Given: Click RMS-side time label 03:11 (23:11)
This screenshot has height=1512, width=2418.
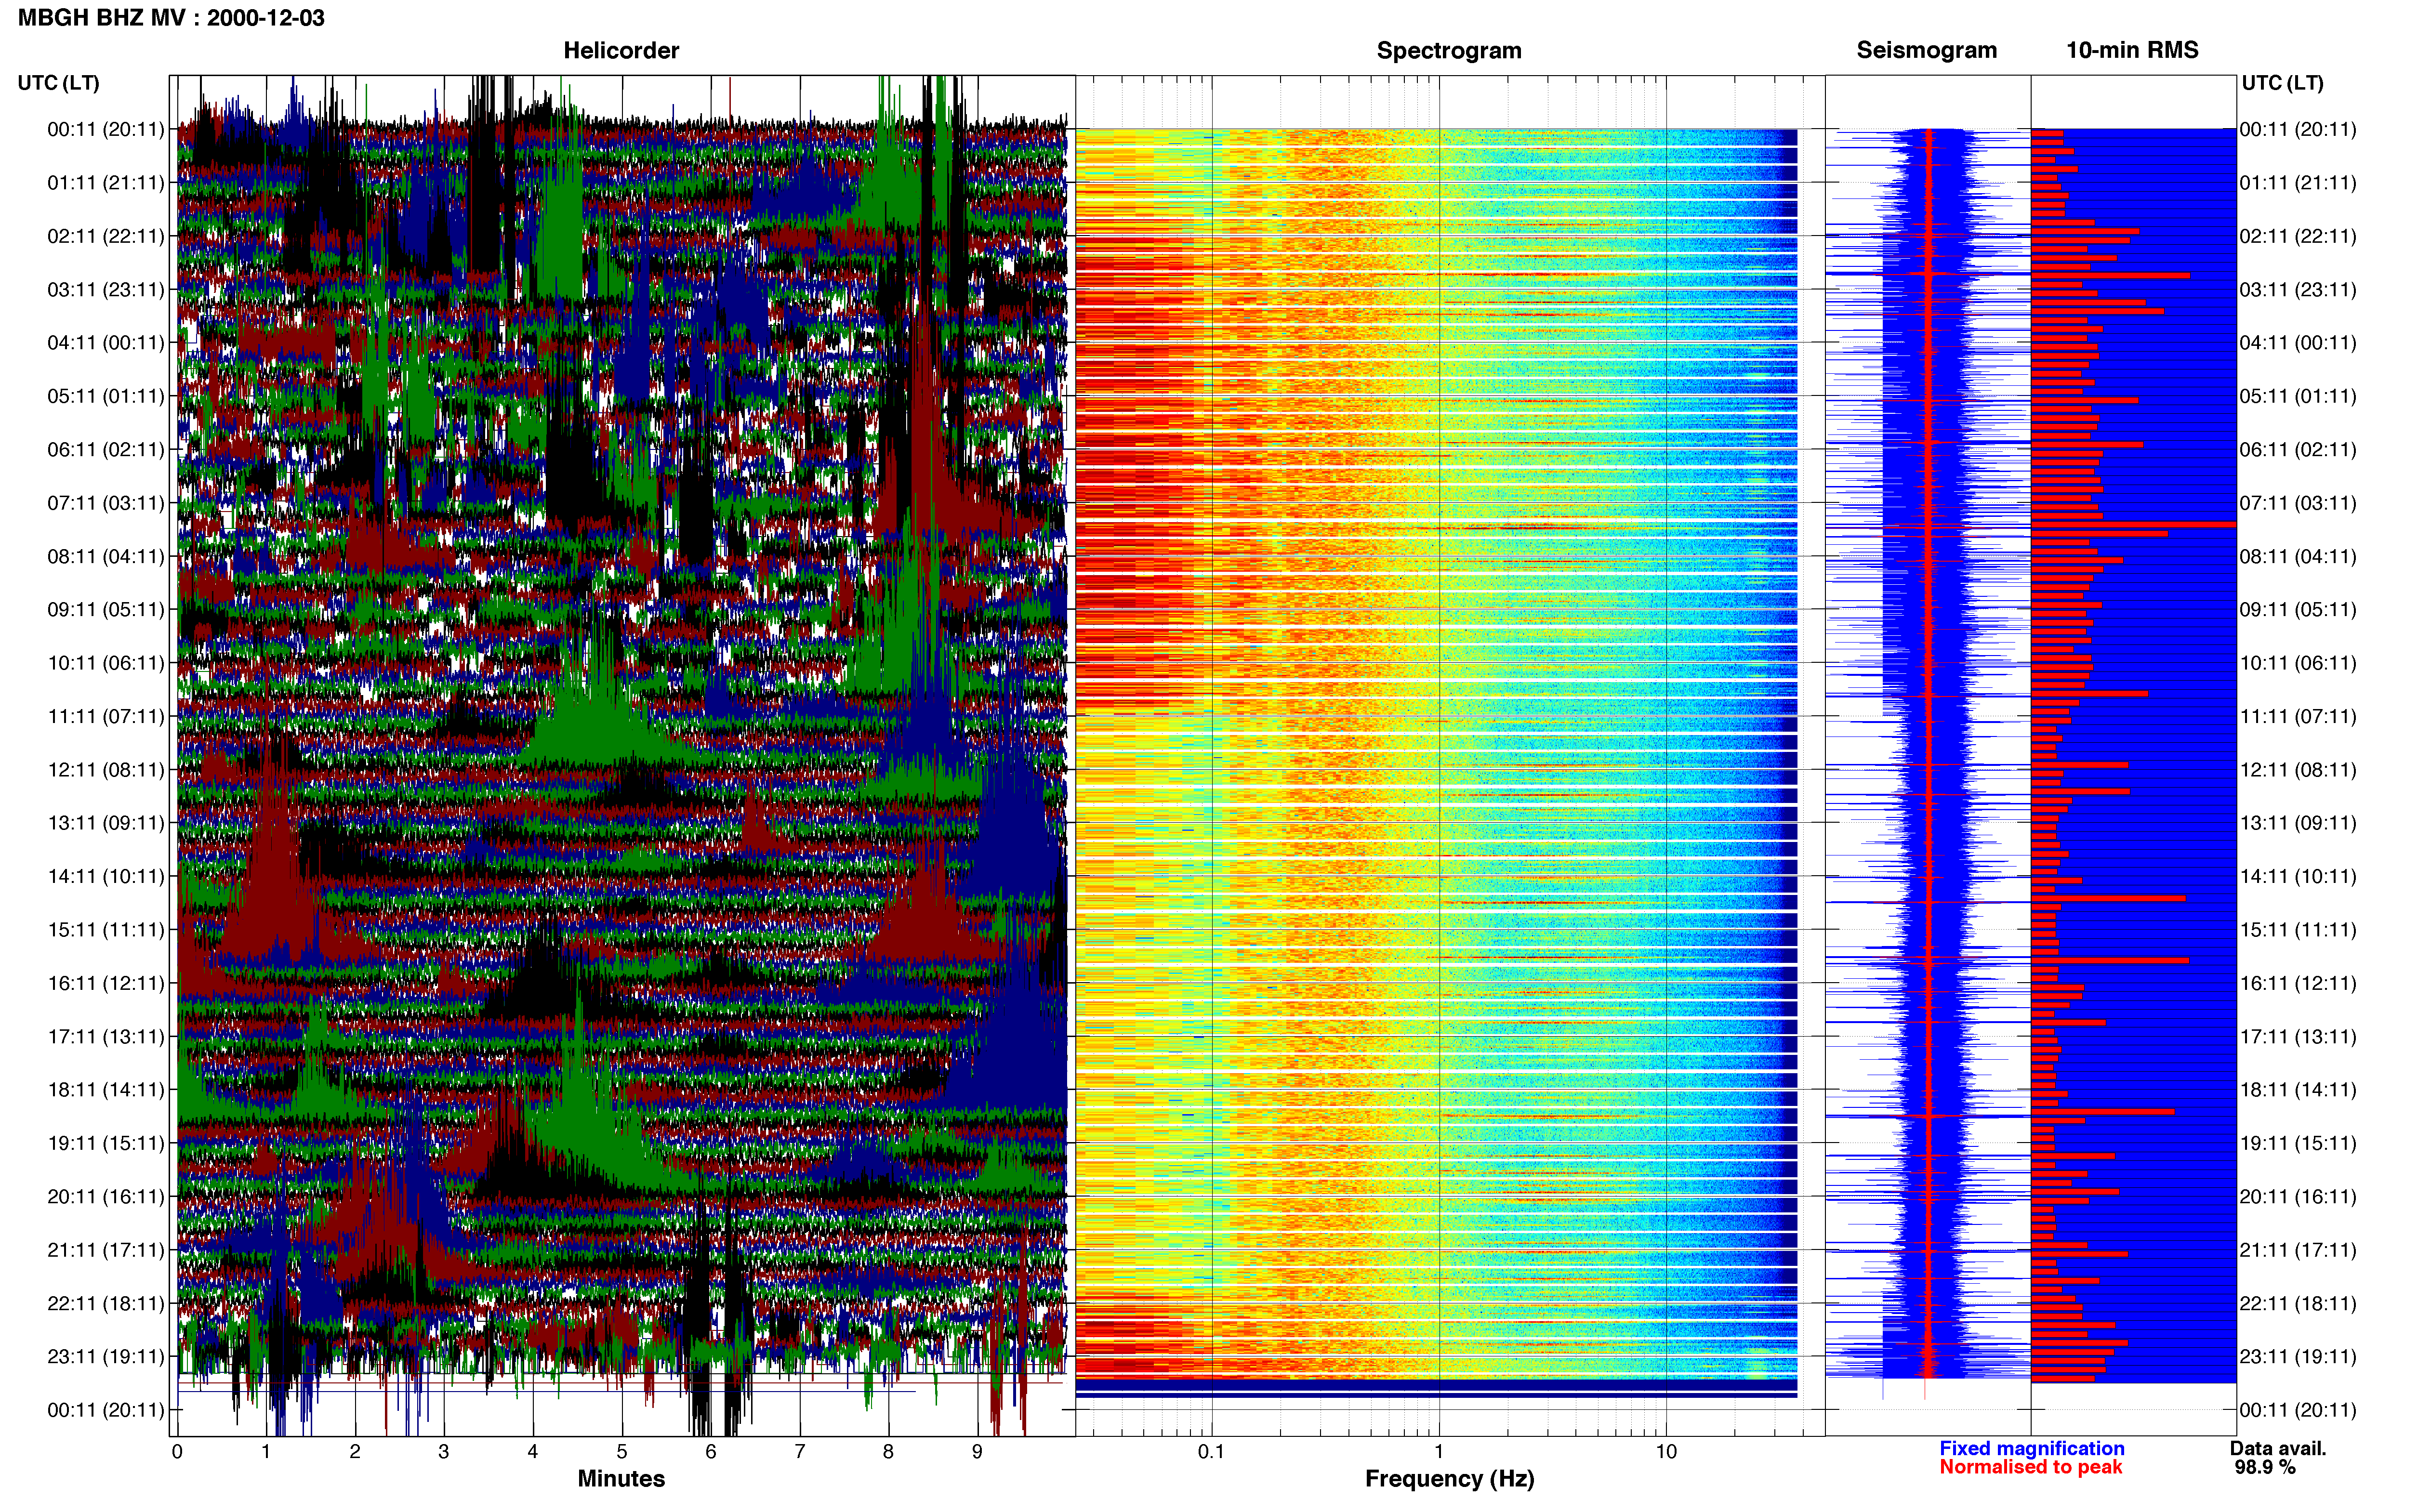Looking at the screenshot, I should pos(2298,290).
